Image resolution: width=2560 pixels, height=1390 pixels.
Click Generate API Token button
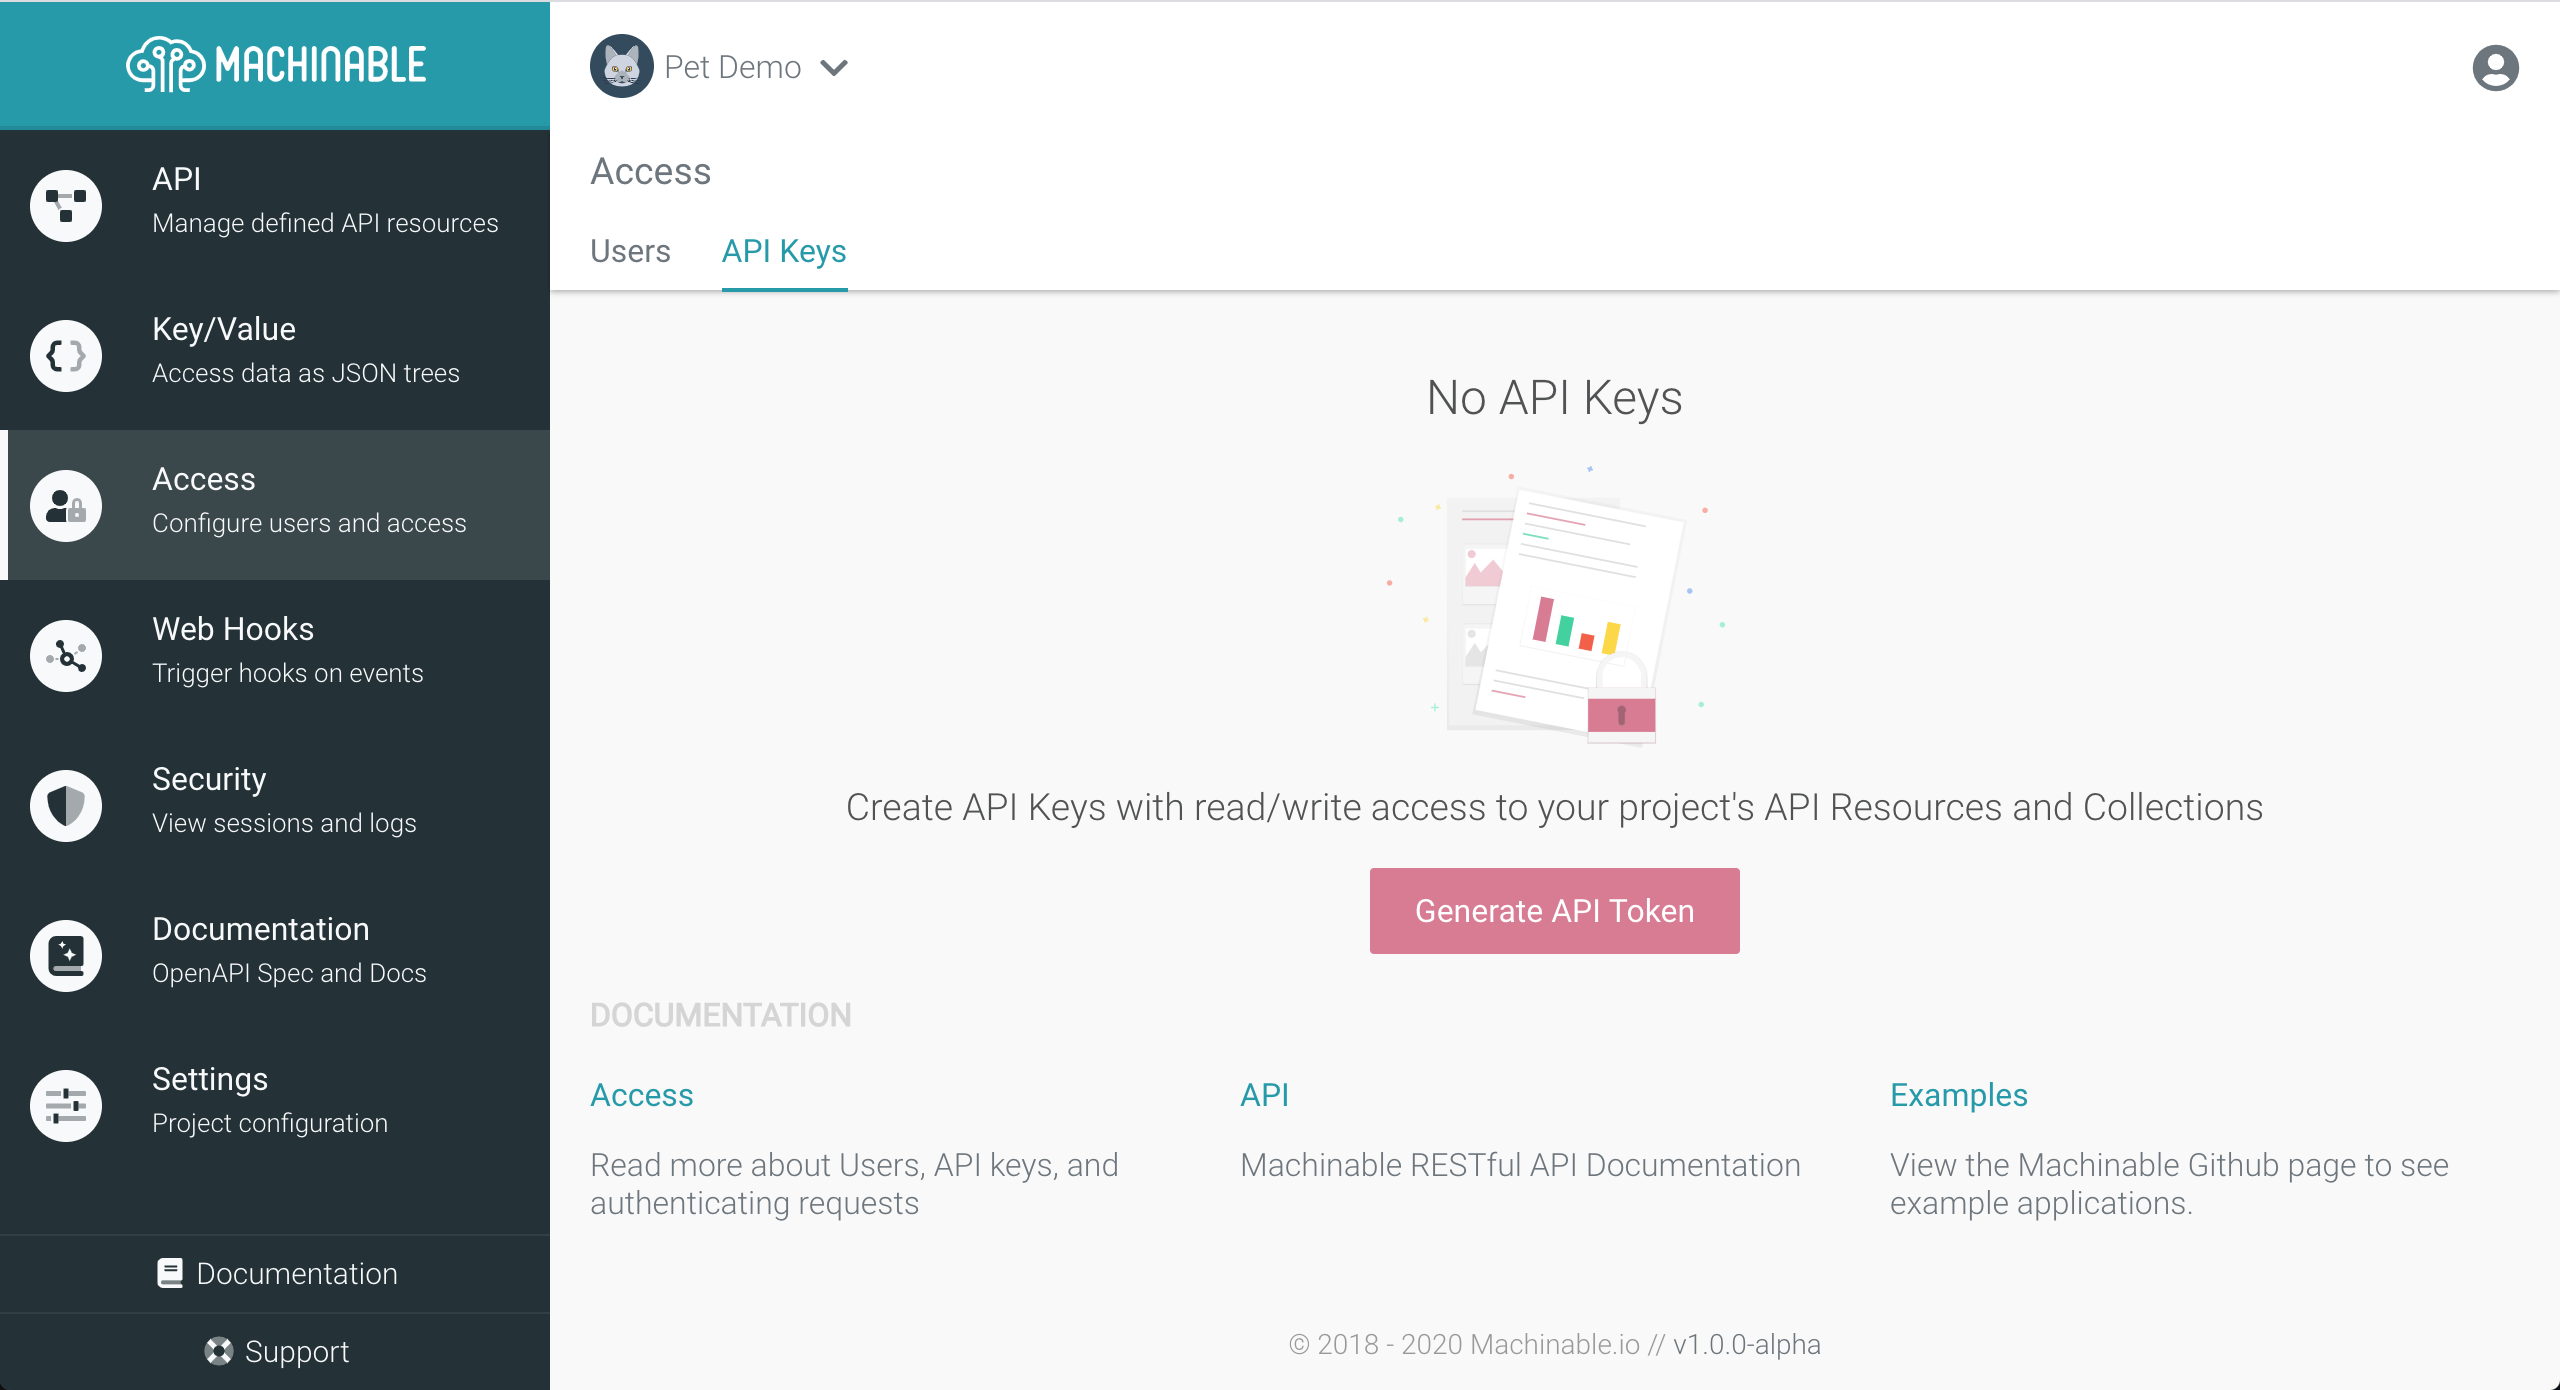tap(1554, 909)
